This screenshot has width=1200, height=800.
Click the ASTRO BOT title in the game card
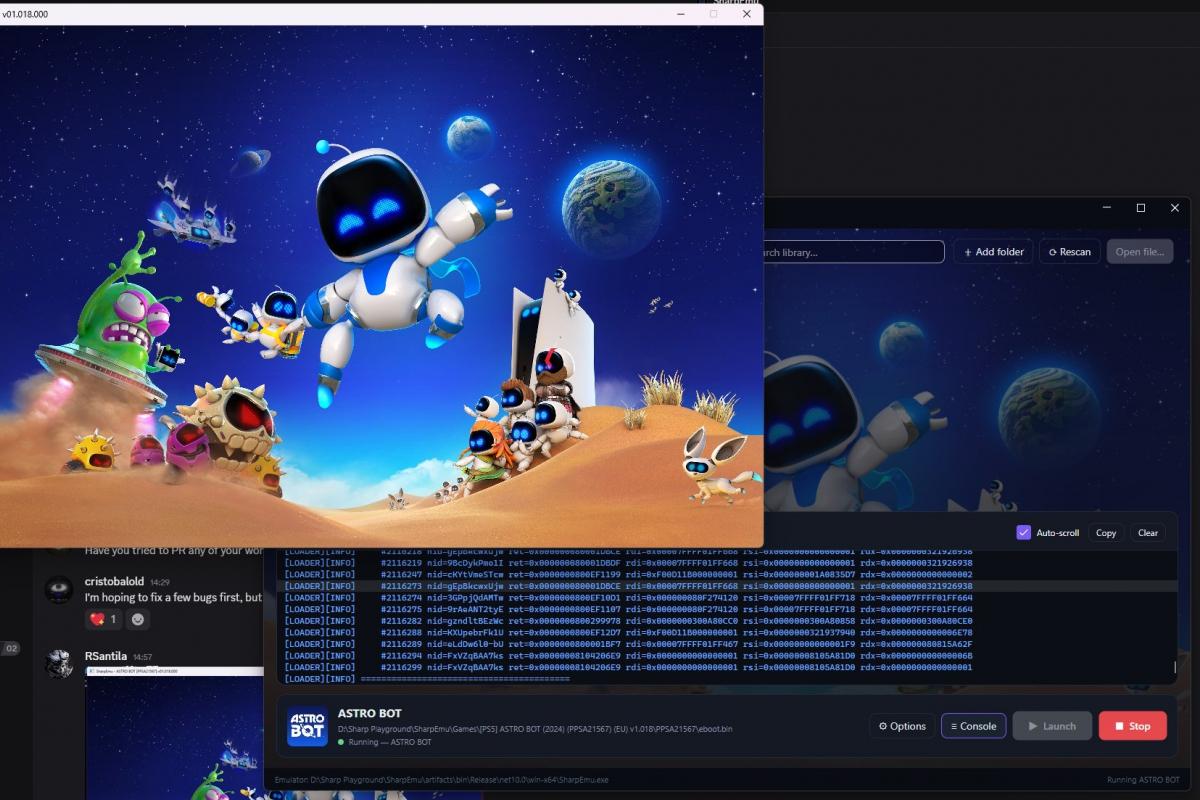370,713
